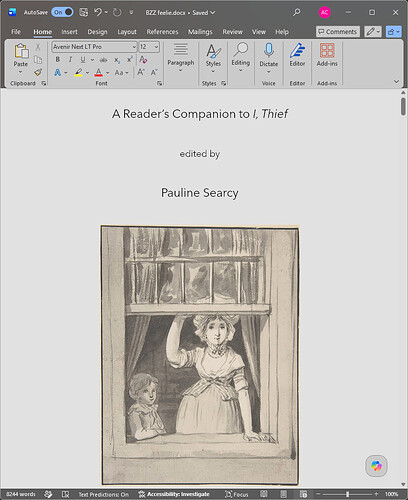Select the Format Painter brush
Image resolution: width=408 pixels, height=500 pixels.
point(38,72)
